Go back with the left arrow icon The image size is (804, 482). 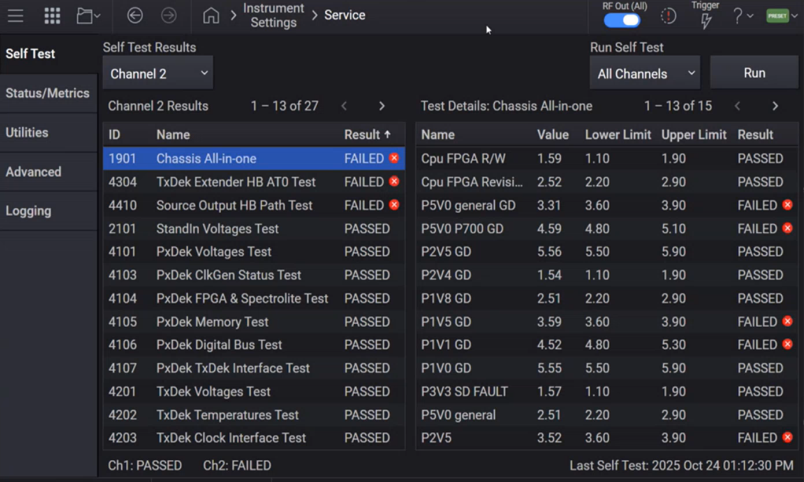click(135, 16)
